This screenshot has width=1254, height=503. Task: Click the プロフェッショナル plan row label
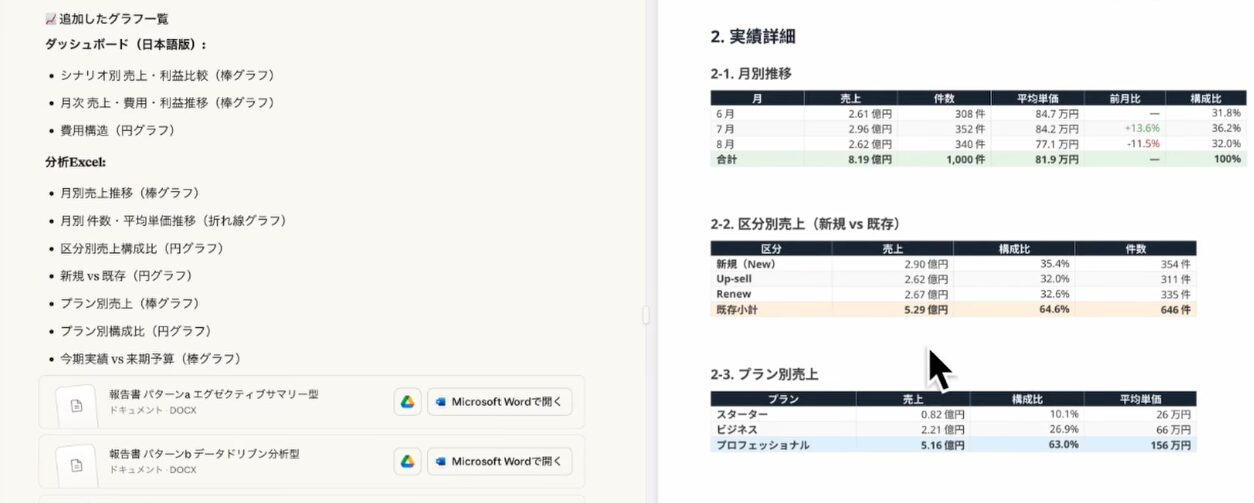pyautogui.click(x=762, y=445)
